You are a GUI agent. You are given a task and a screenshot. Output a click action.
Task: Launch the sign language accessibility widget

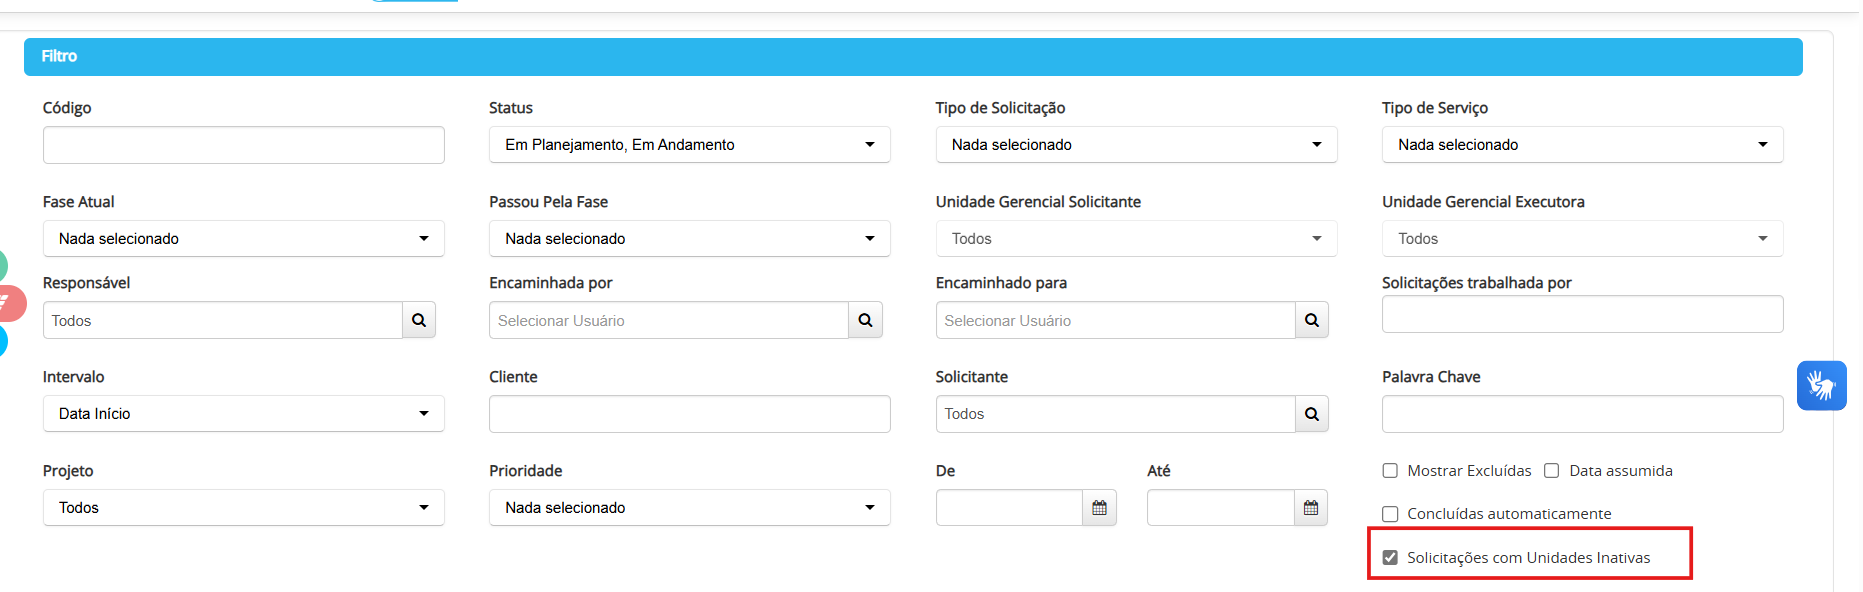point(1822,385)
